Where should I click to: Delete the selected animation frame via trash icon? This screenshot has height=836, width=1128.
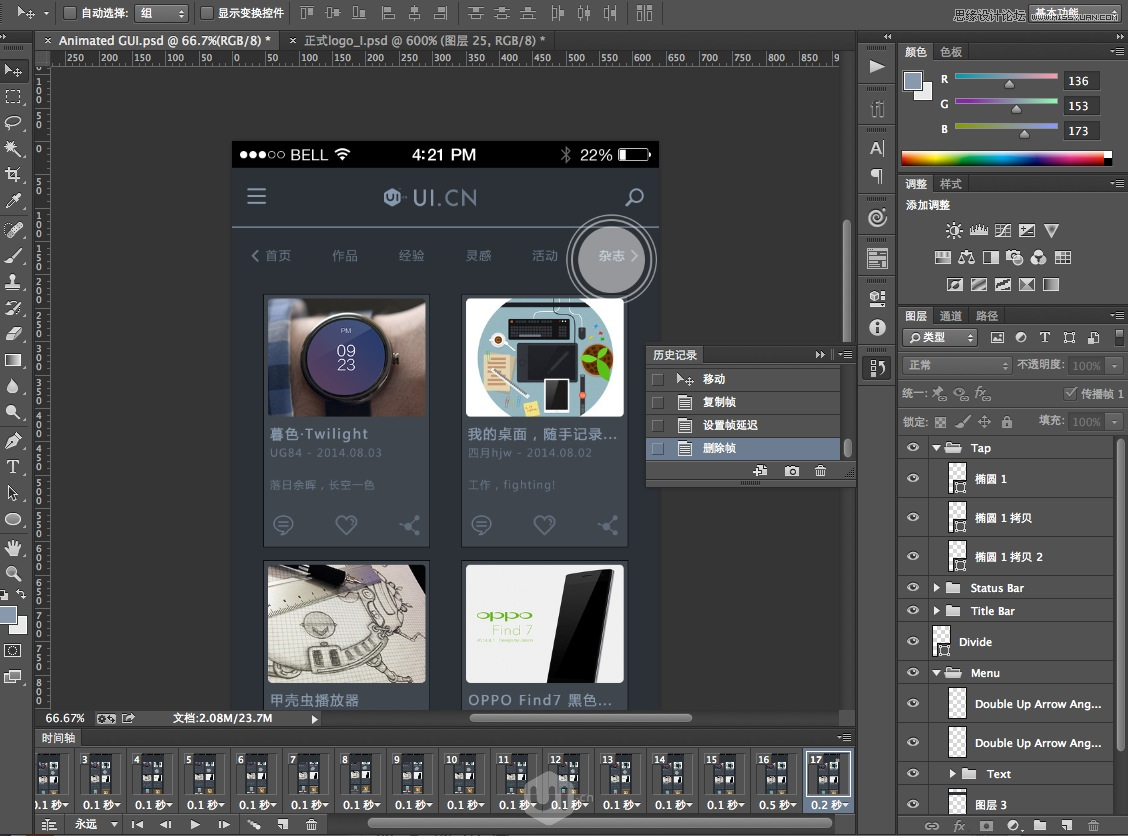(311, 822)
